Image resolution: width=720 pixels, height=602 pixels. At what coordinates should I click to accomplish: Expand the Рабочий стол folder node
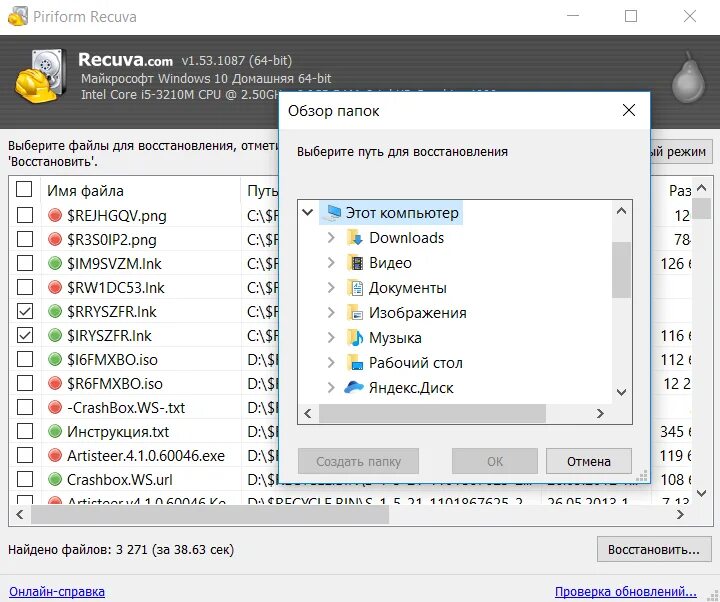331,362
